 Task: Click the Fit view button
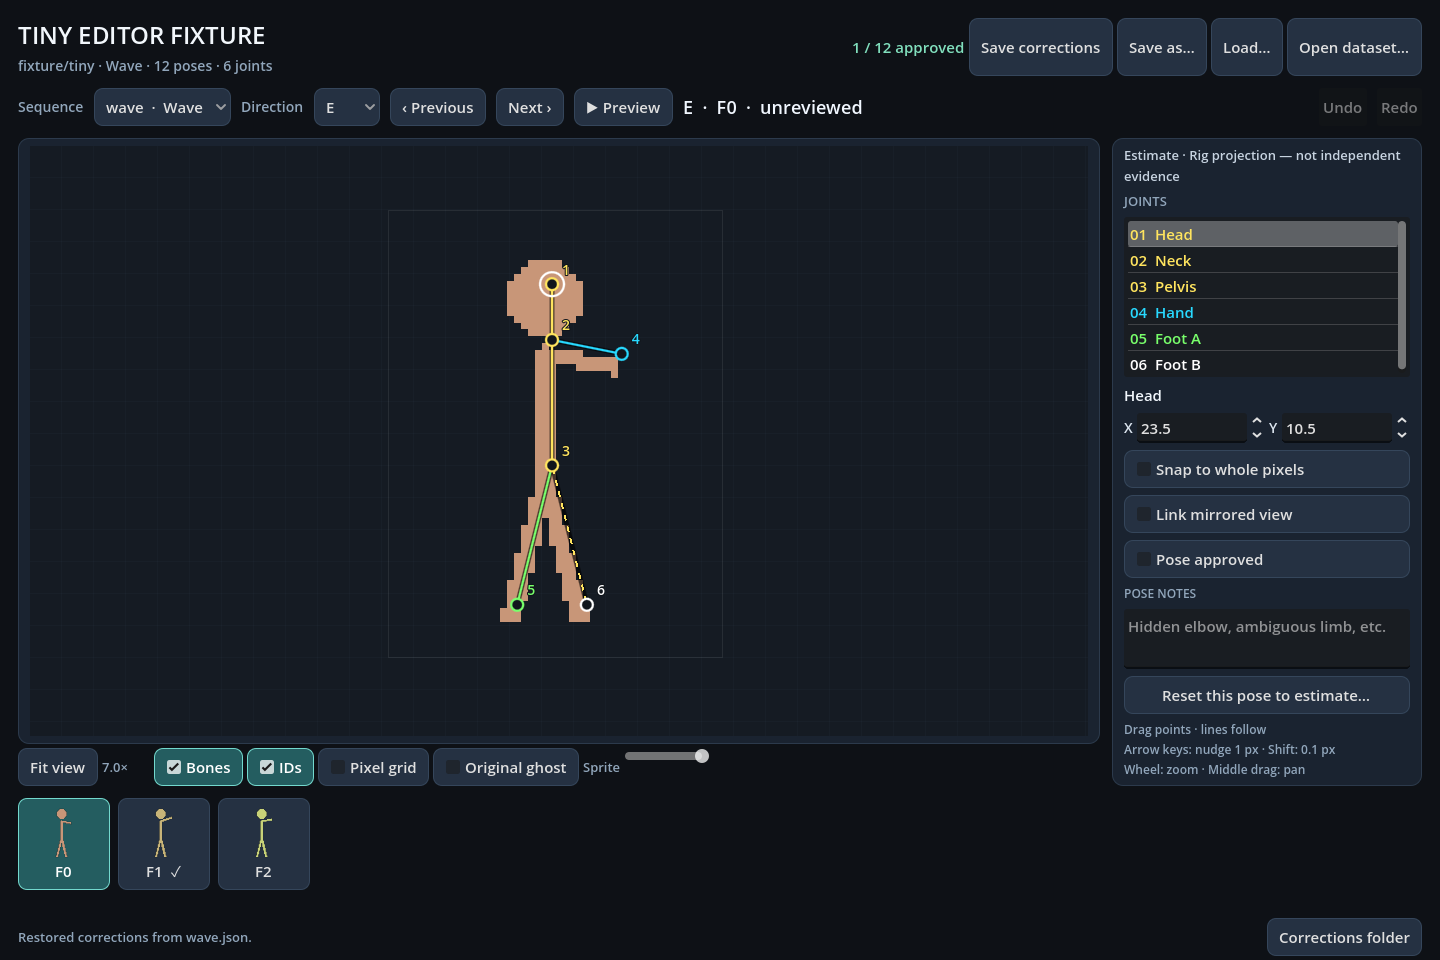pyautogui.click(x=58, y=767)
